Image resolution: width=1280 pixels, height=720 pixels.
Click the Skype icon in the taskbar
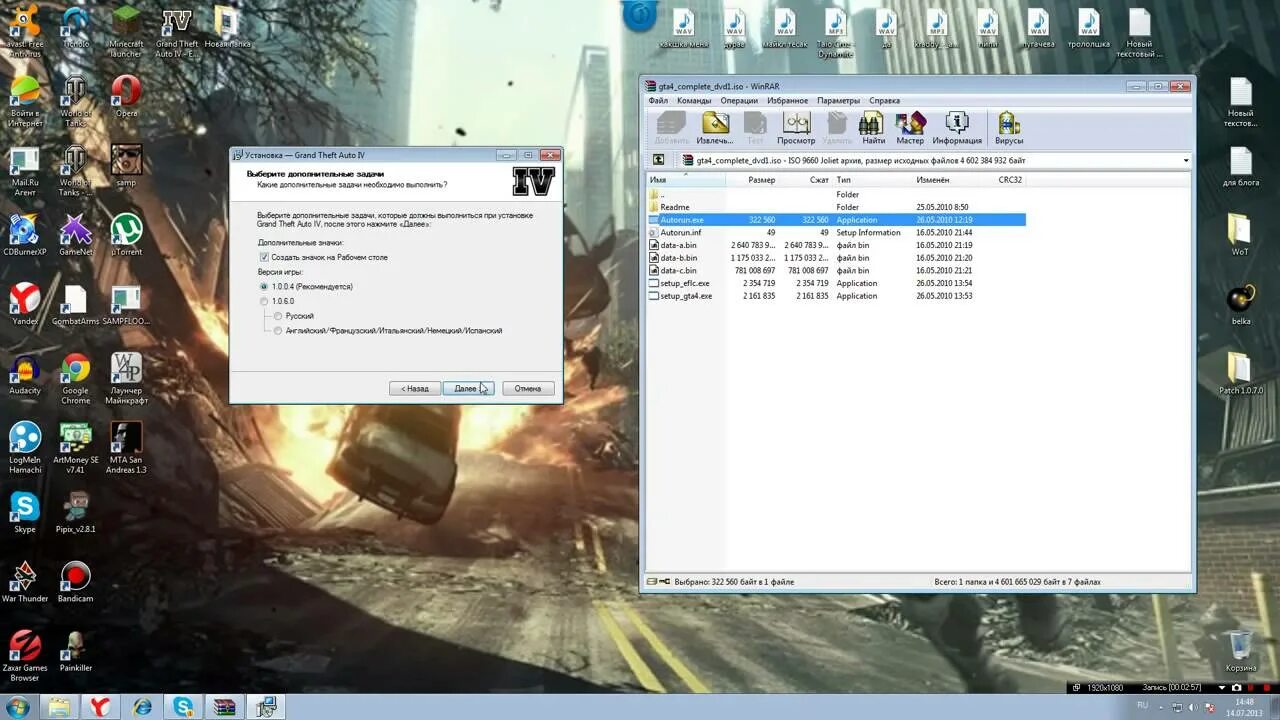click(x=184, y=706)
